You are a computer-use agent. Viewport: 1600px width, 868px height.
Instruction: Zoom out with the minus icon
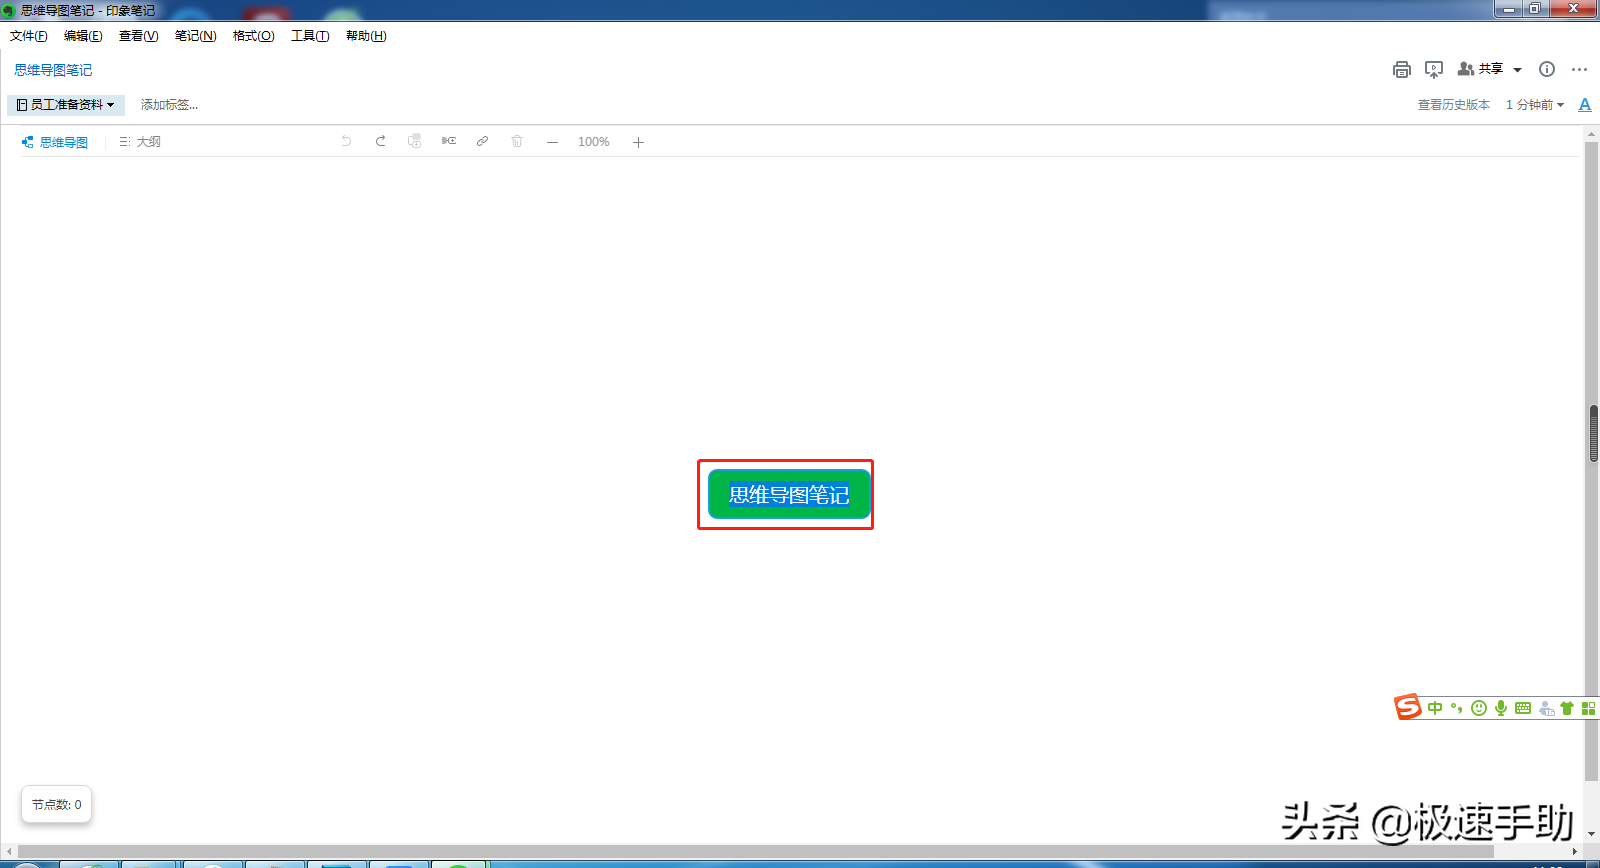(x=552, y=142)
